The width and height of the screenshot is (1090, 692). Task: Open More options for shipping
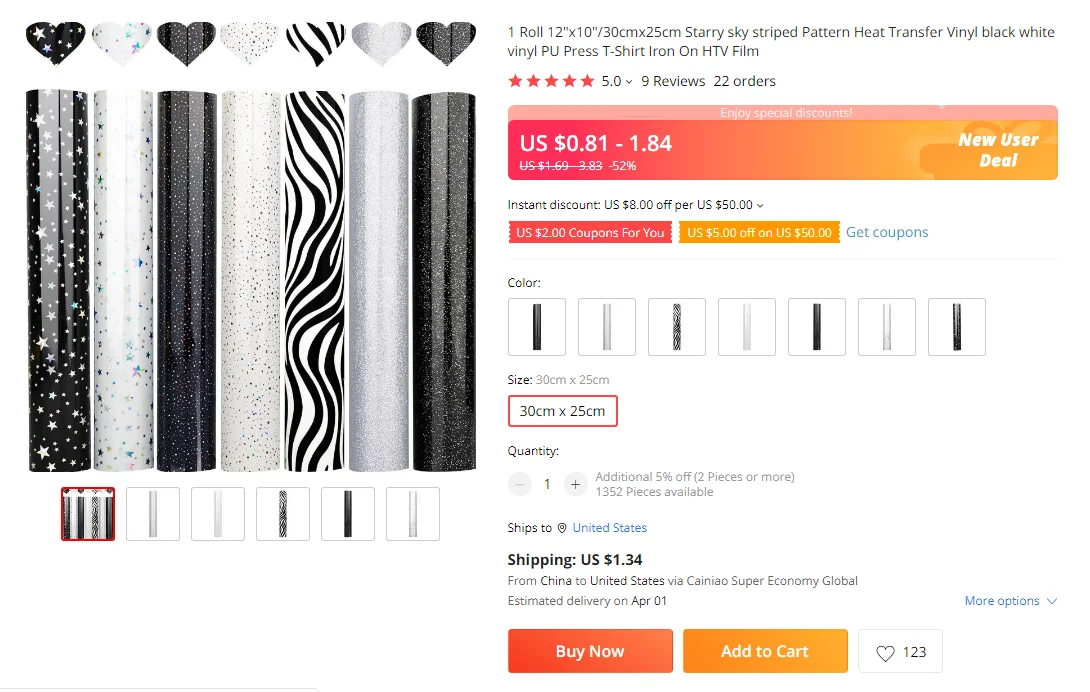1010,601
